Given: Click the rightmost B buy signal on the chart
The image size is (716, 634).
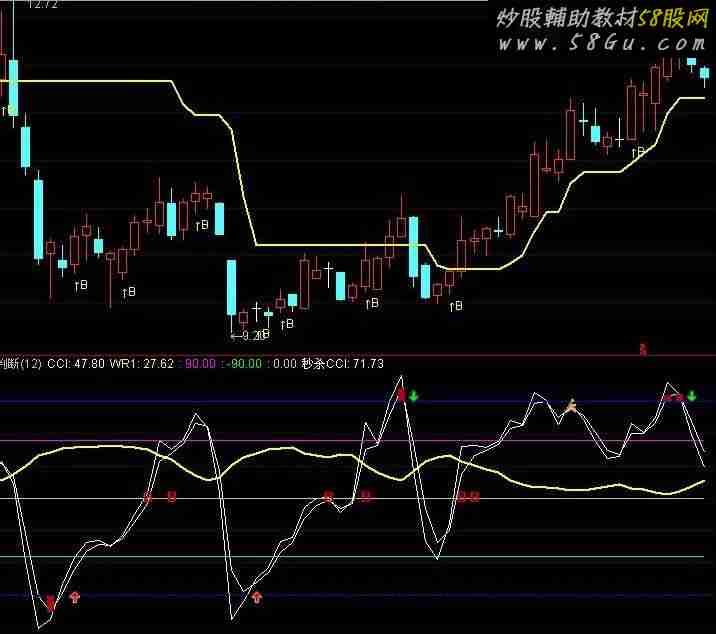Looking at the screenshot, I should [457, 305].
